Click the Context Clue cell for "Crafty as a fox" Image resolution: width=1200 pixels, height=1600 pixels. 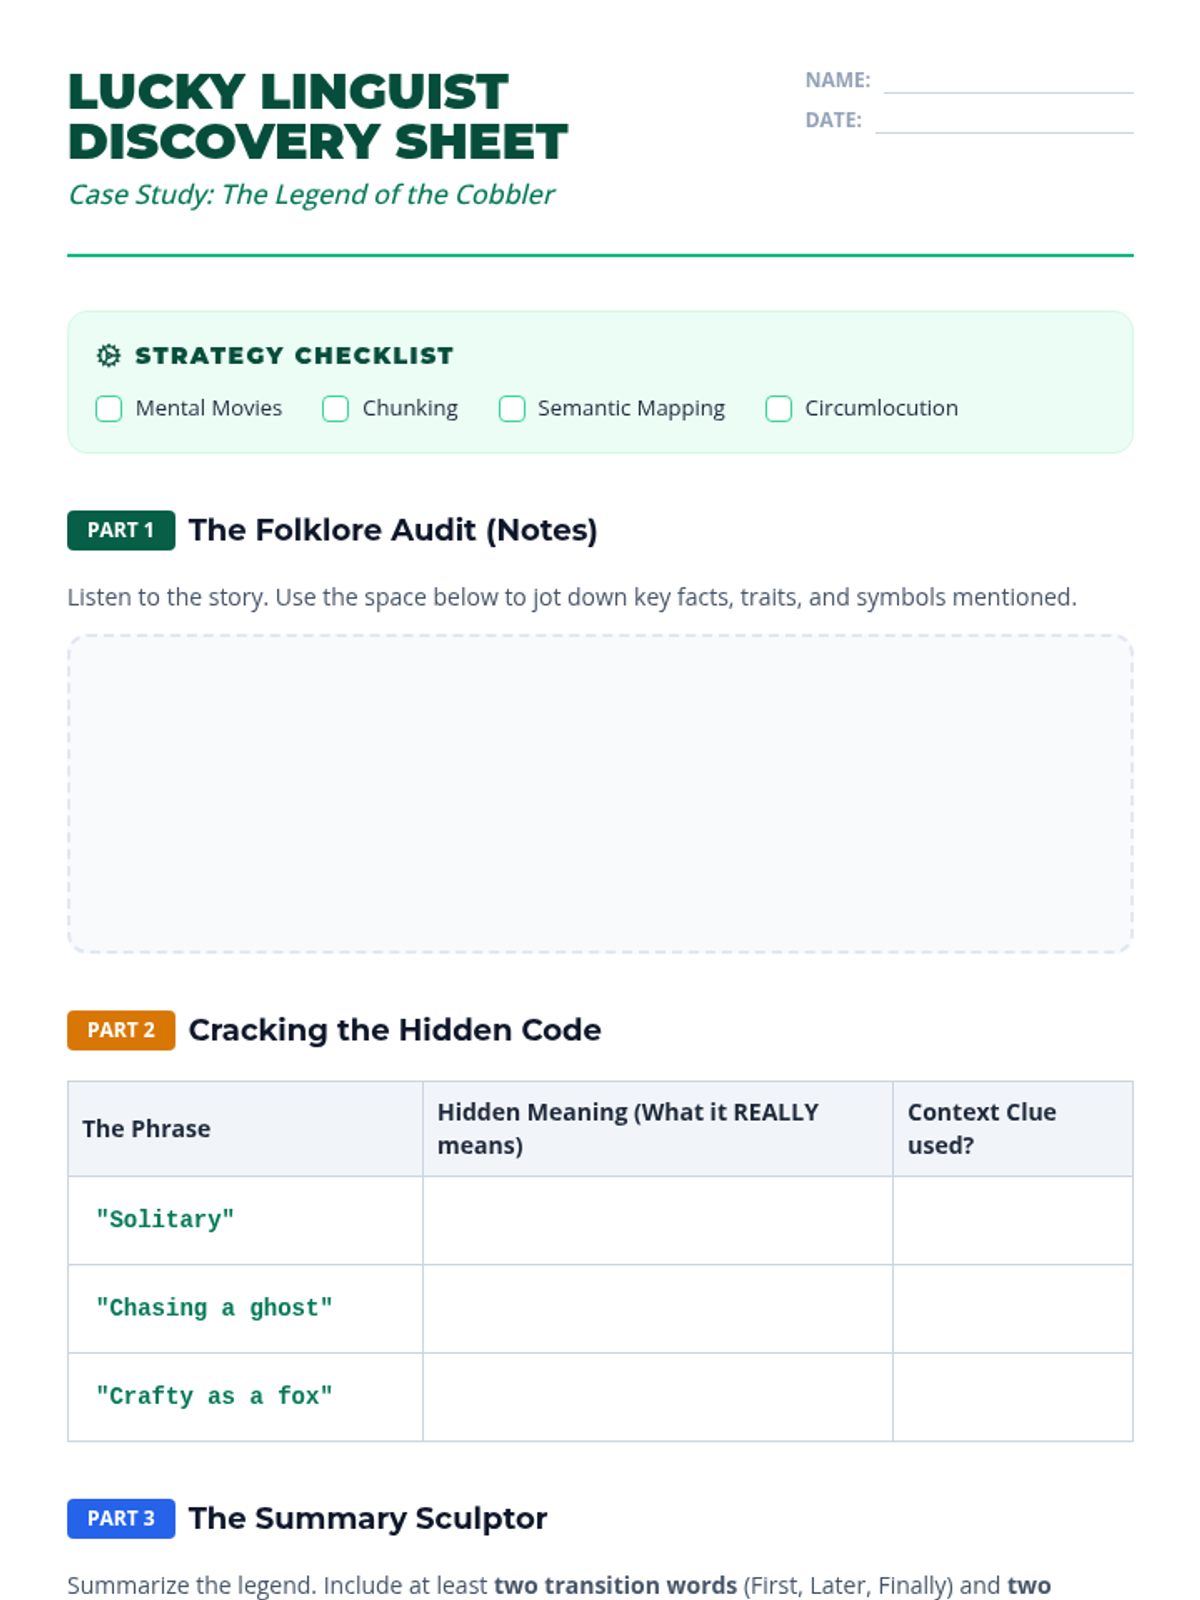[1013, 1397]
